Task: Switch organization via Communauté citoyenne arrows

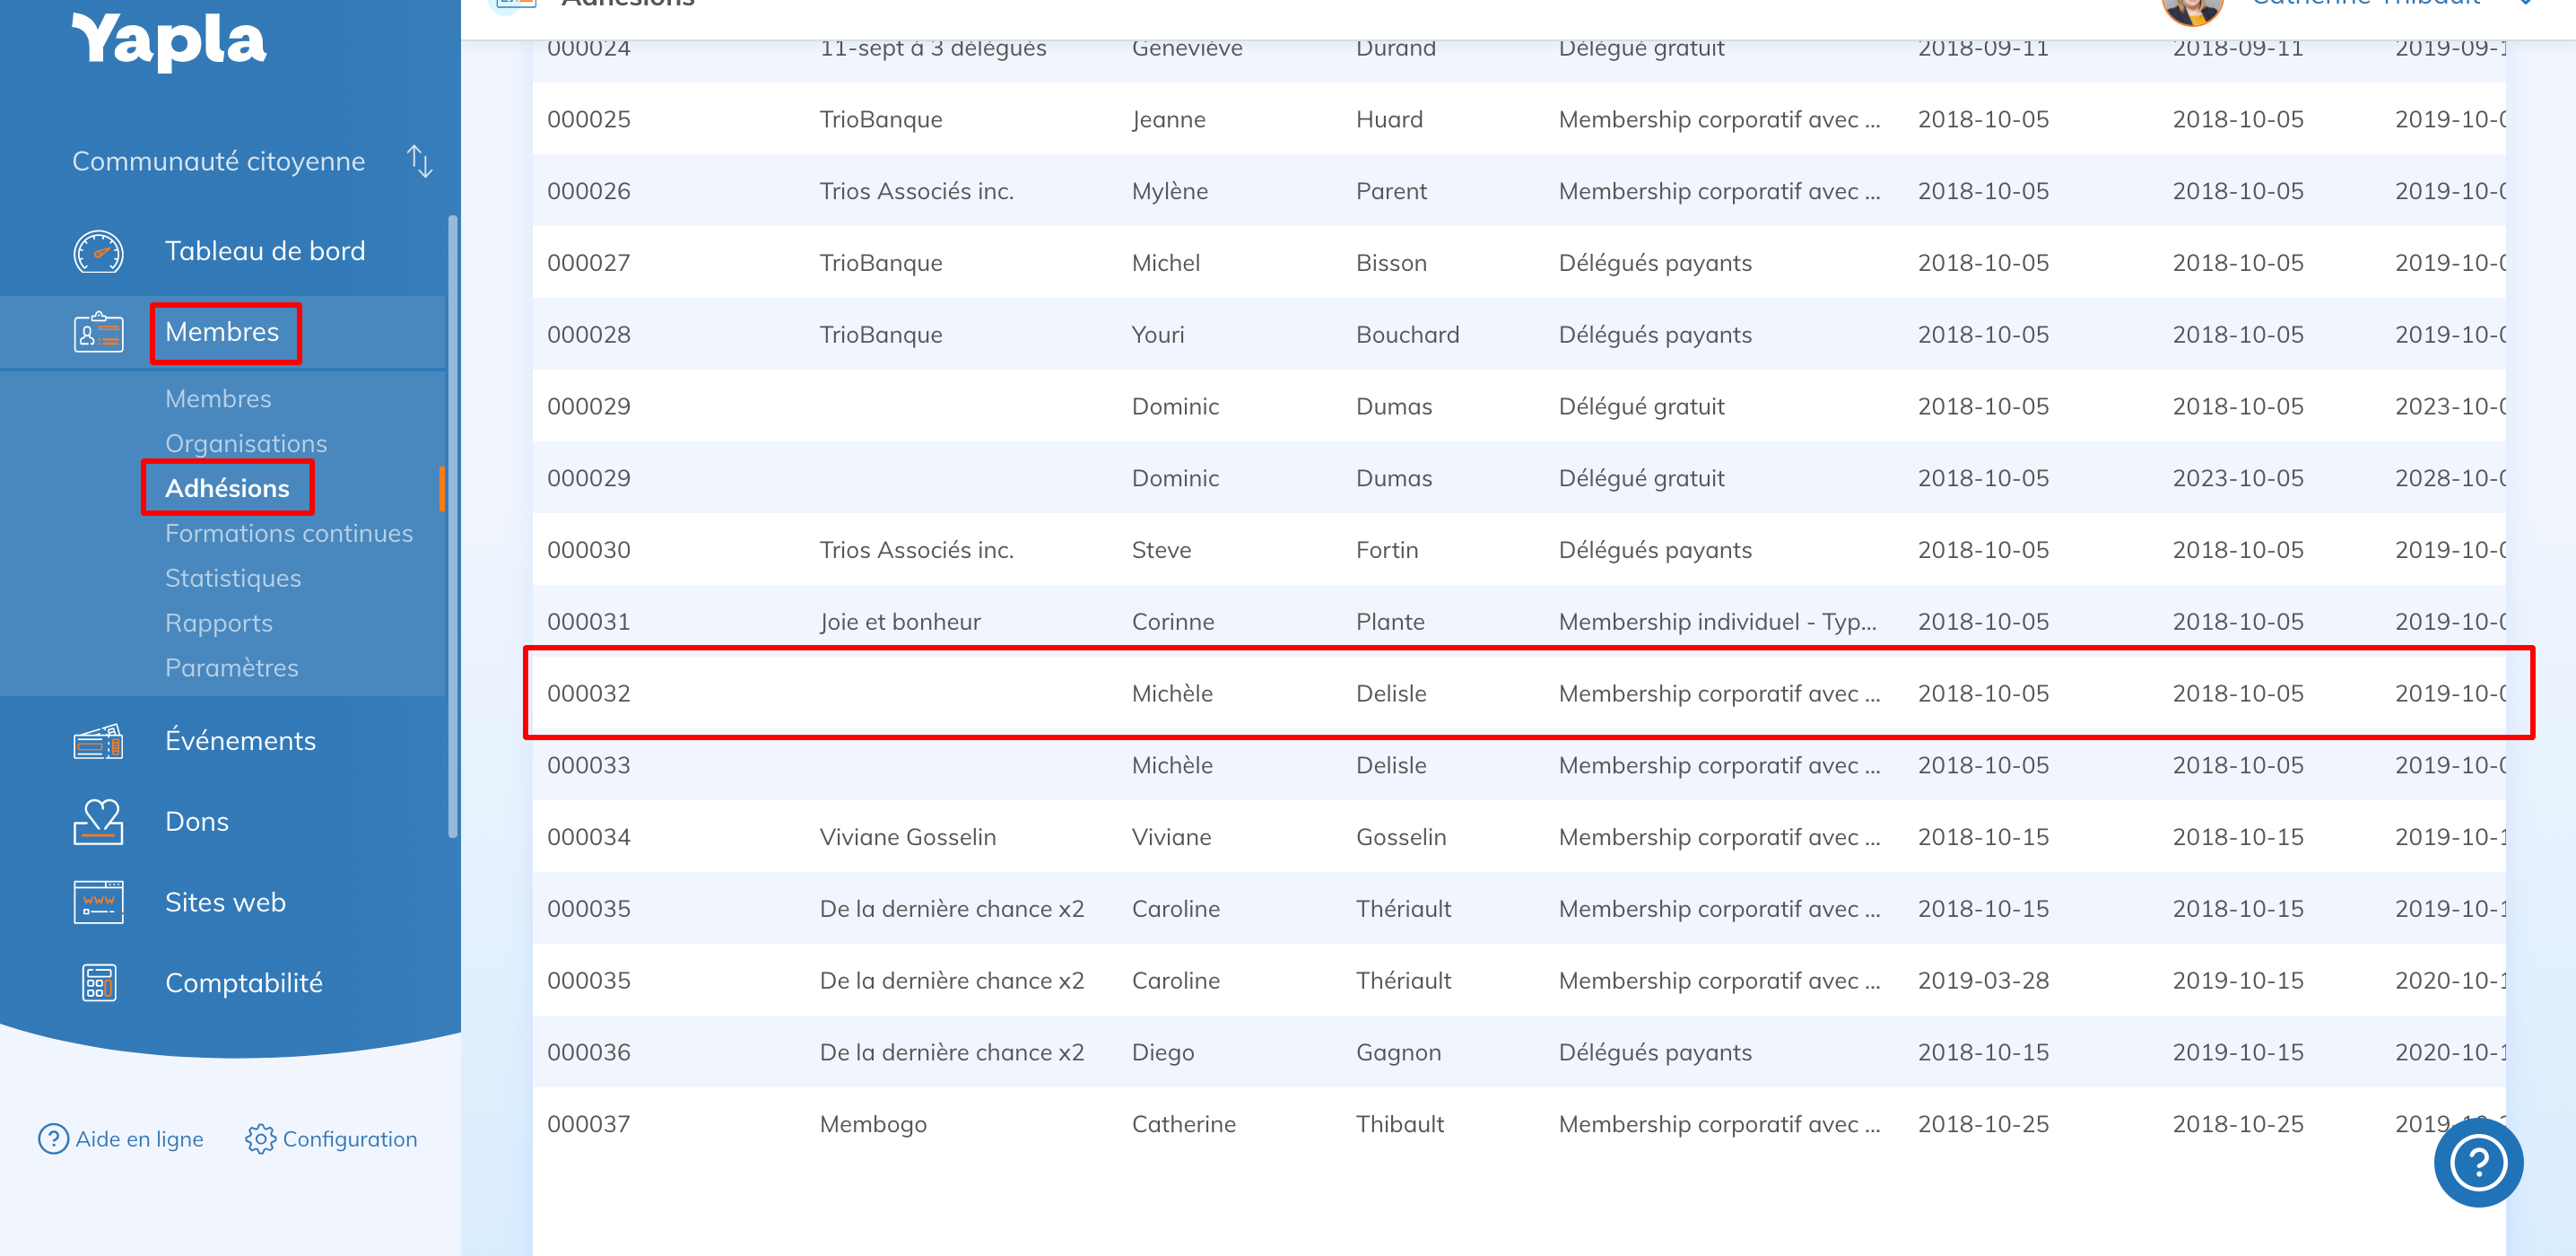Action: pyautogui.click(x=420, y=161)
